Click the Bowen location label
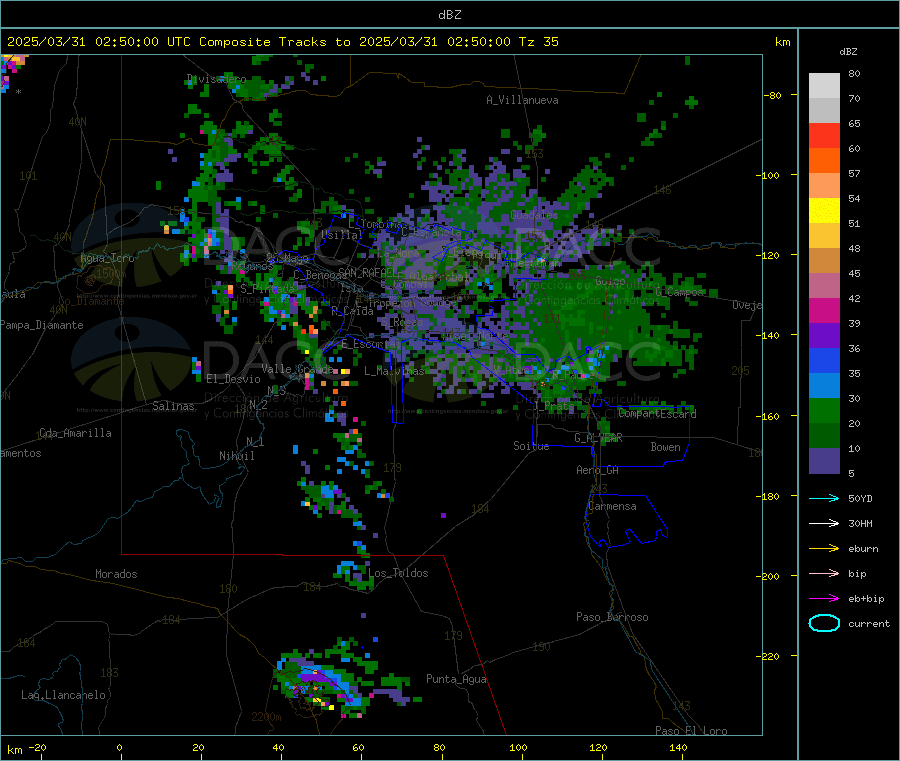 click(x=665, y=447)
